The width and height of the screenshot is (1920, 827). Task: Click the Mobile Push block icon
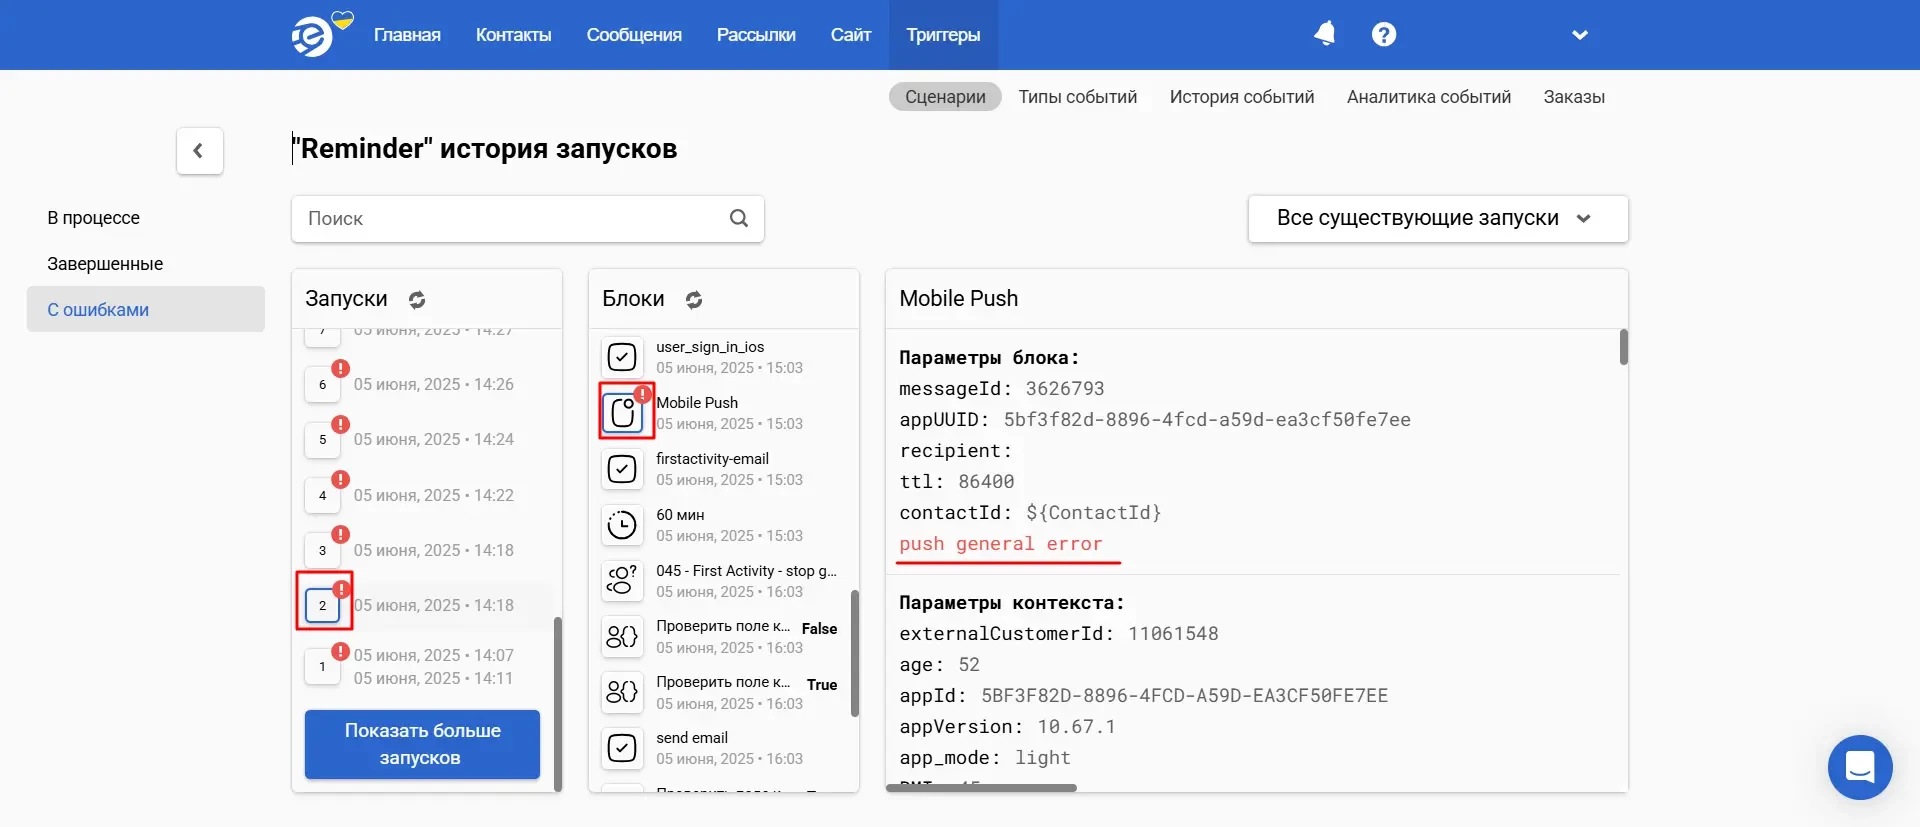pos(623,412)
